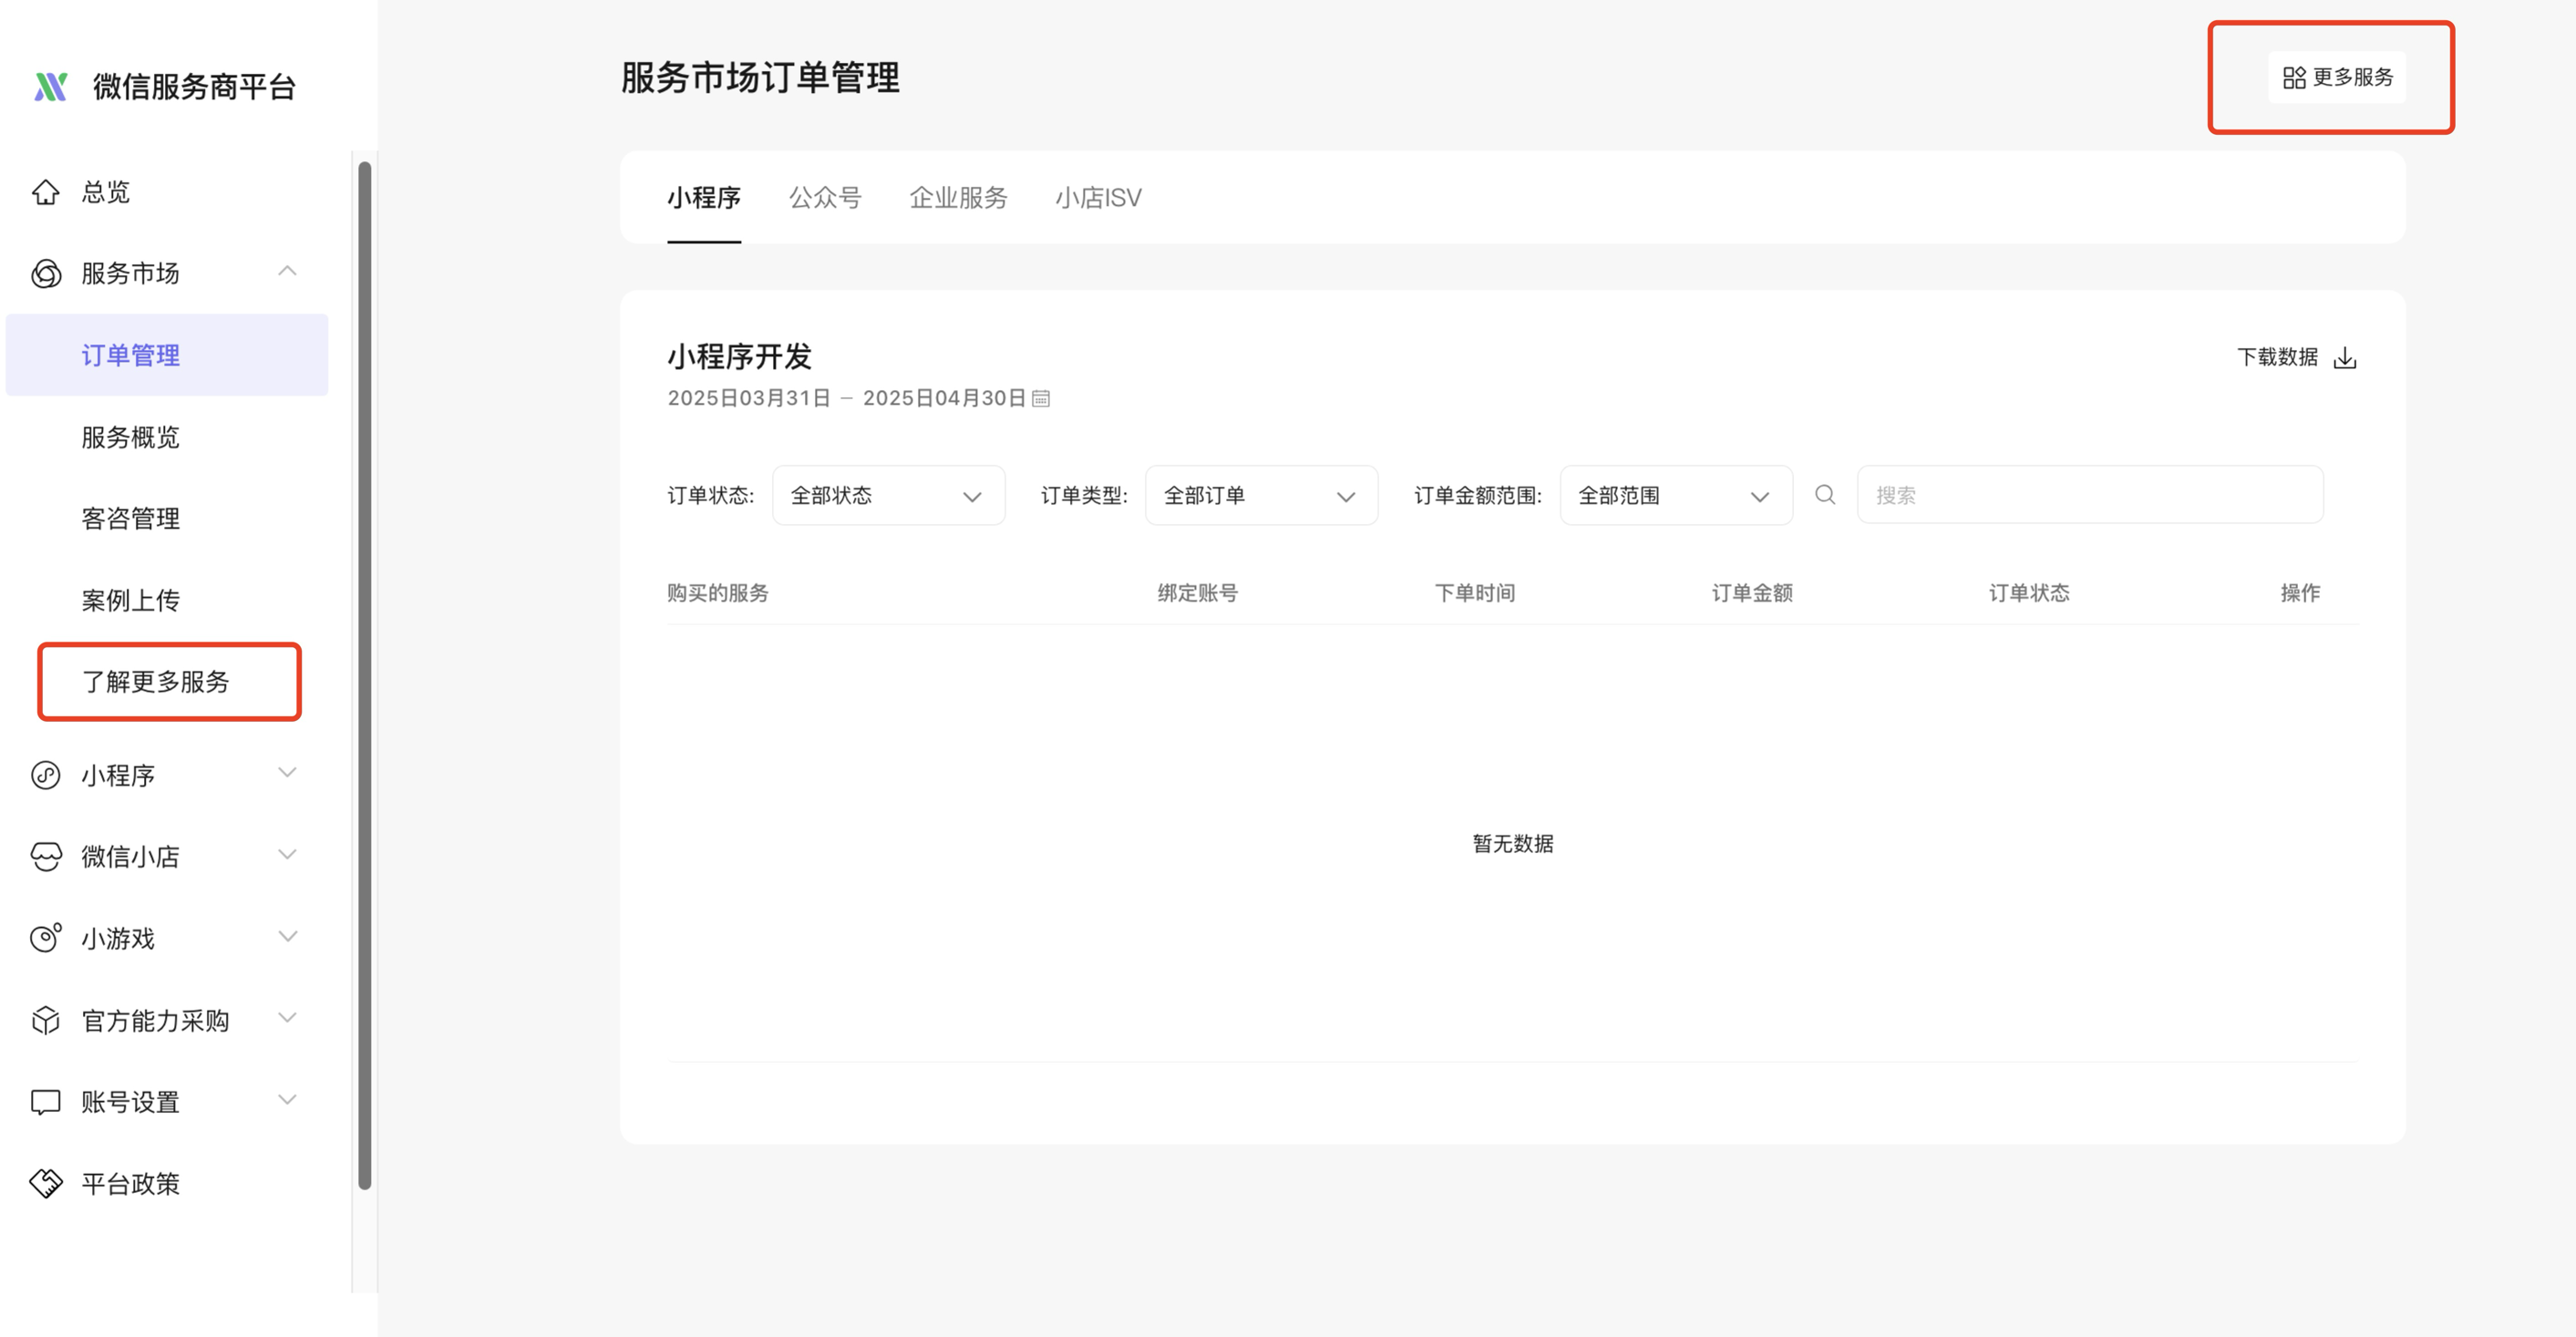Click the 平台政策 handshake icon
The height and width of the screenshot is (1337, 2576).
click(x=46, y=1184)
